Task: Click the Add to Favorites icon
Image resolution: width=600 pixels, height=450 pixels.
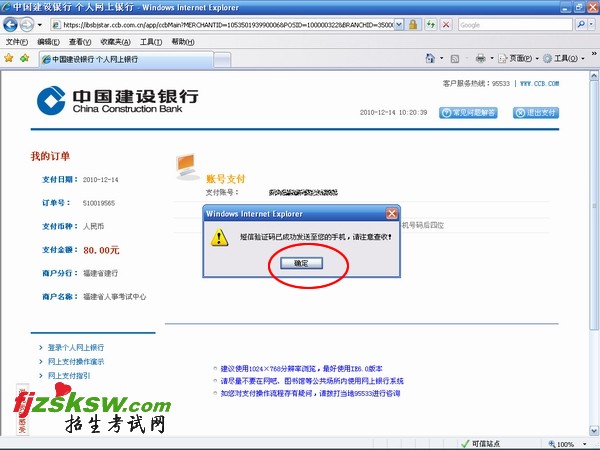Action: click(24, 59)
